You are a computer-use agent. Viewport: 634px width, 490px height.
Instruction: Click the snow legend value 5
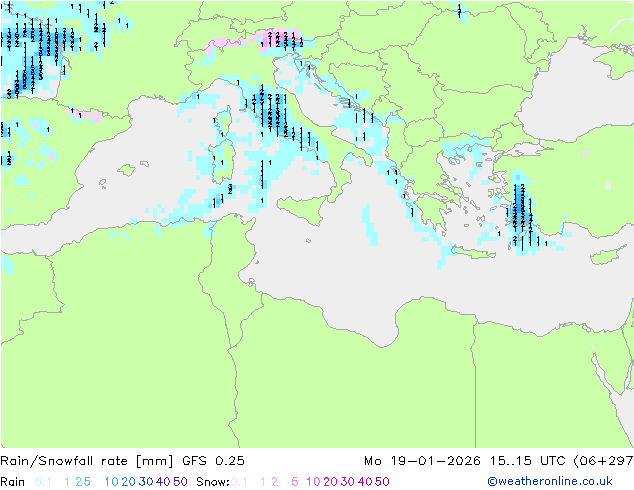coord(295,482)
